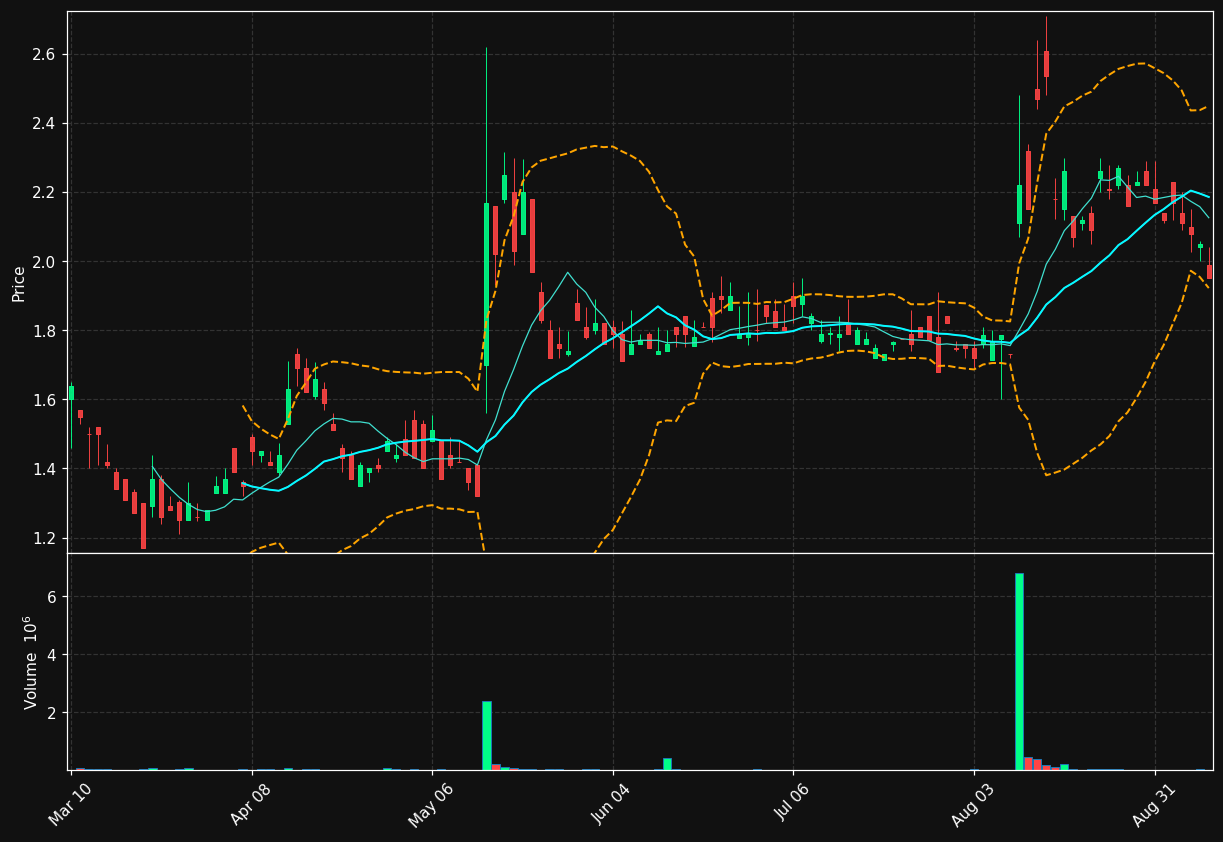Click the volume axis label 6
The image size is (1223, 842).
coord(54,597)
